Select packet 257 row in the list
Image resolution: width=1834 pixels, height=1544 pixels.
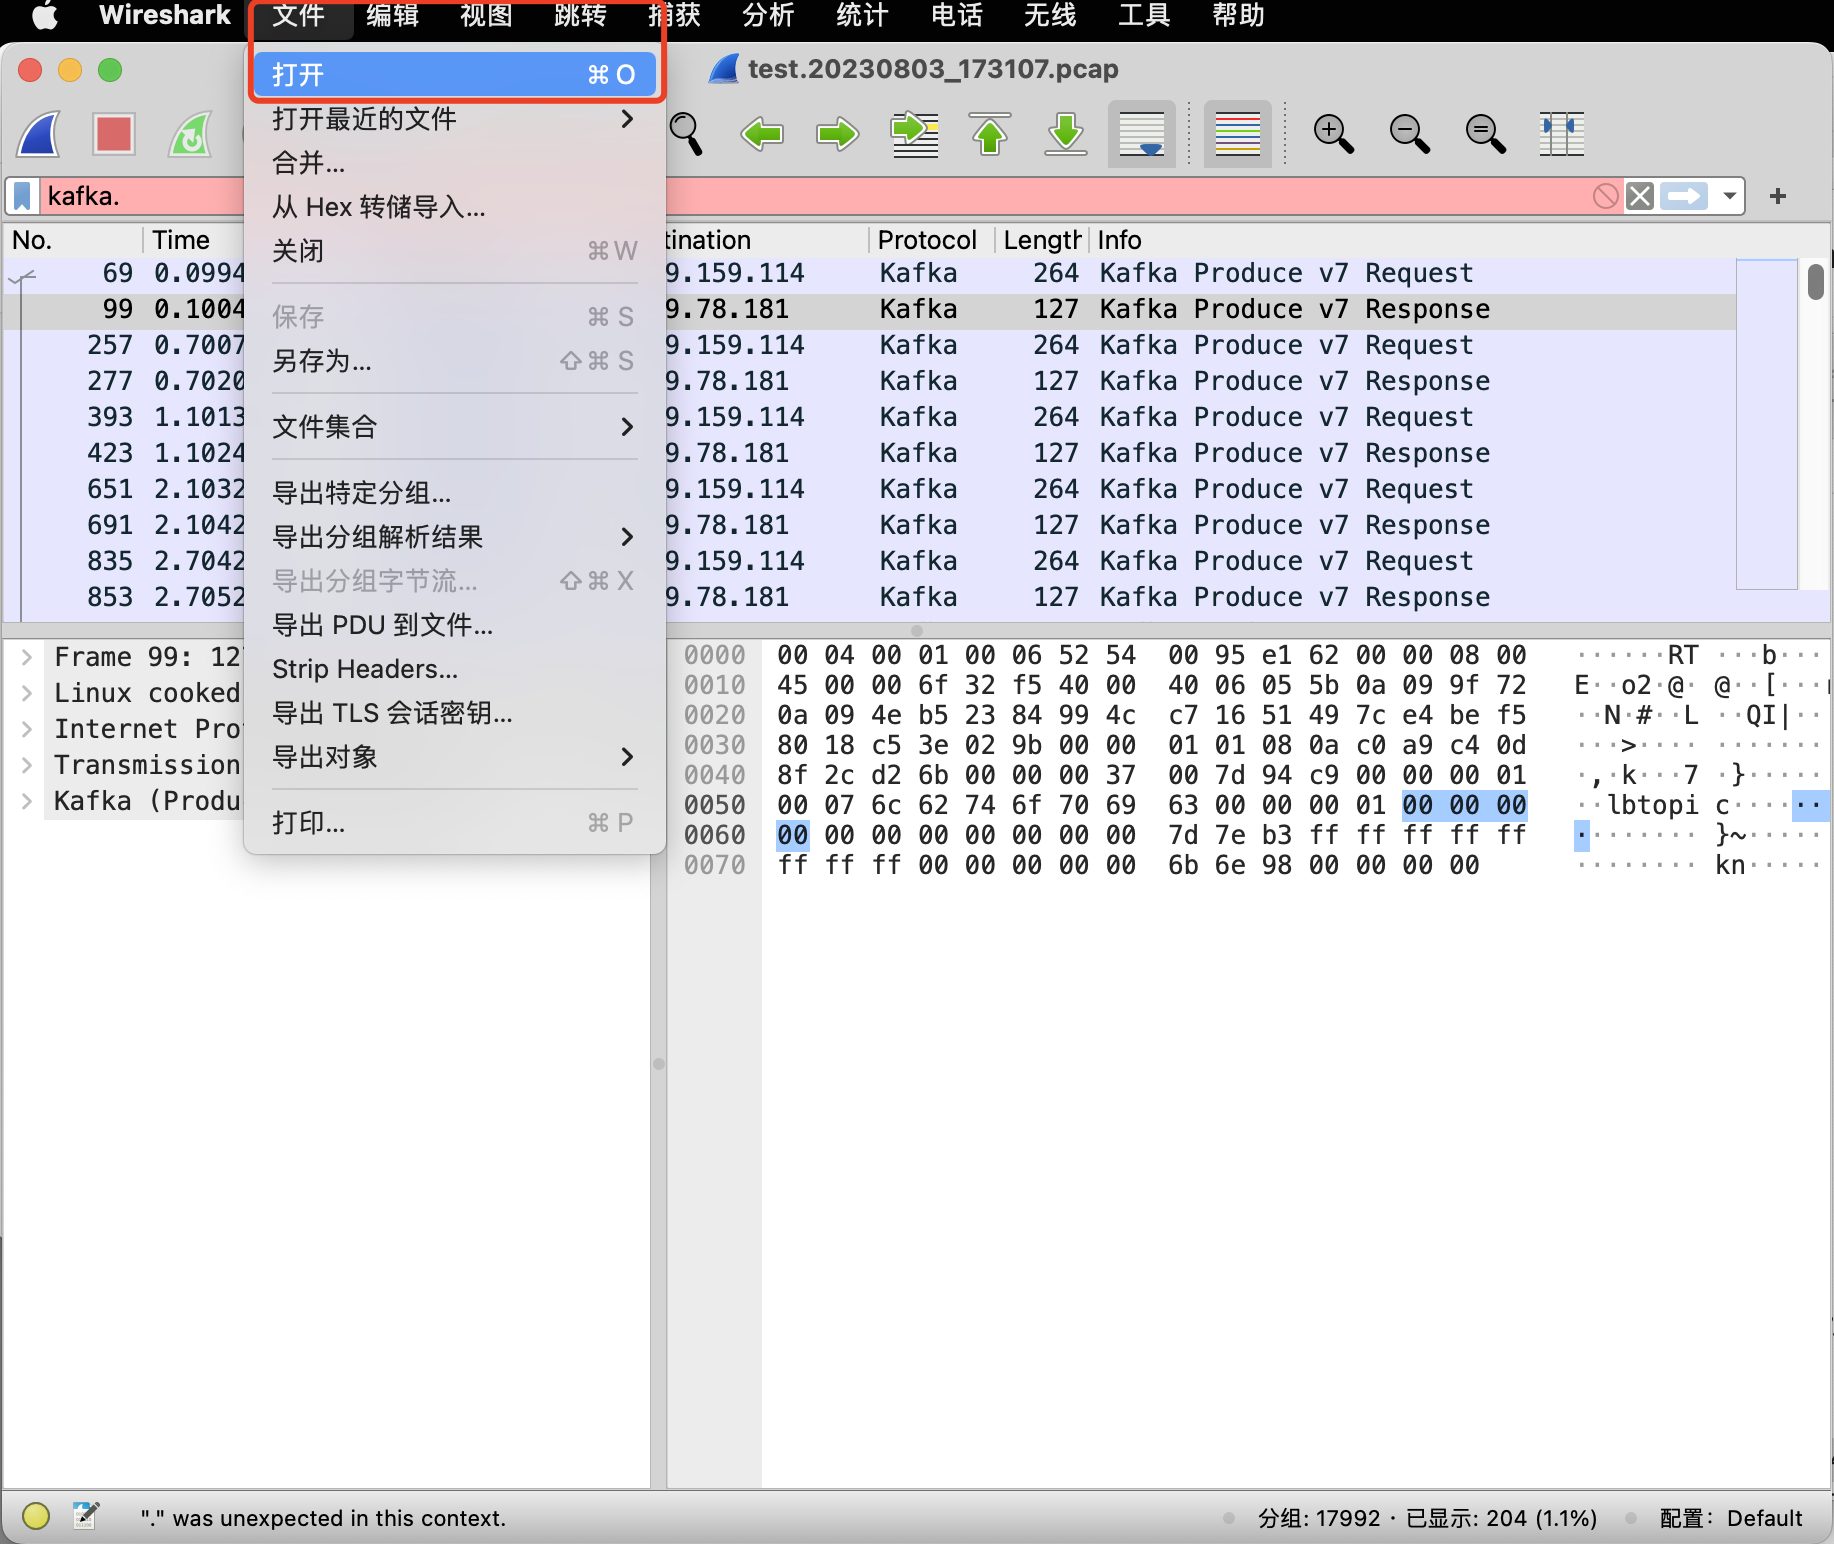coord(868,345)
